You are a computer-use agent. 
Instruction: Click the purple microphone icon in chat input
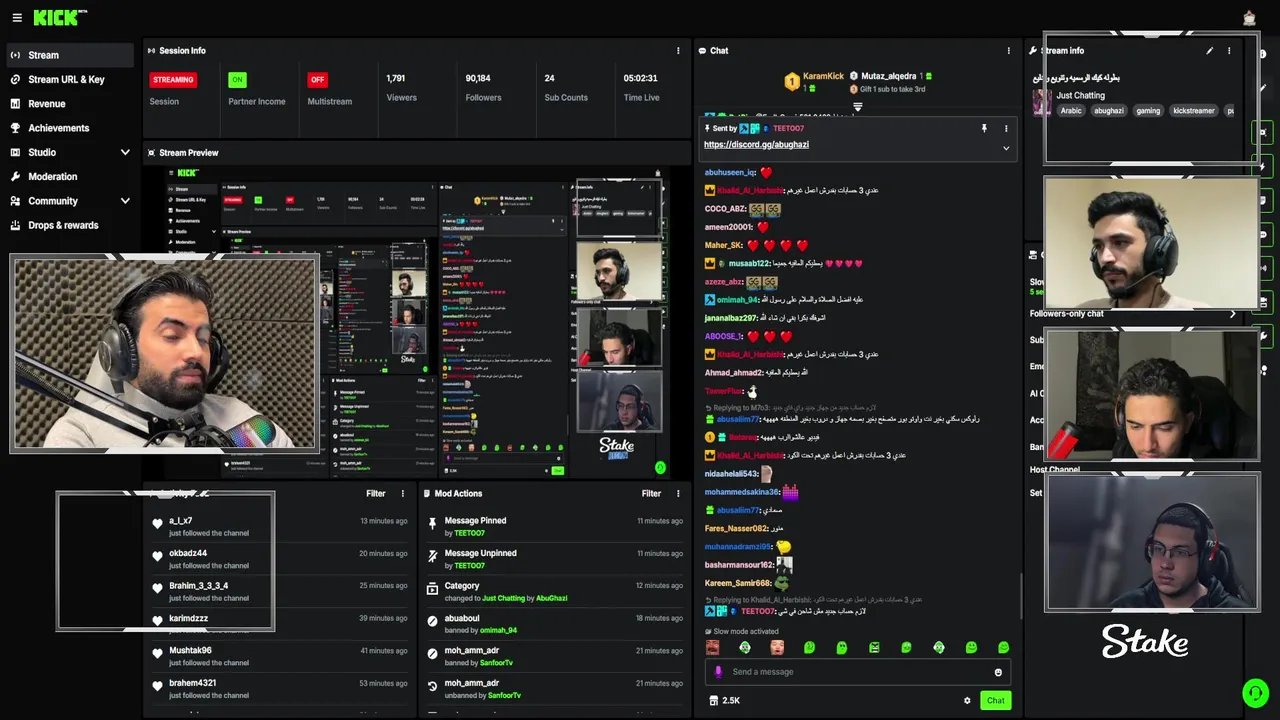[x=718, y=672]
